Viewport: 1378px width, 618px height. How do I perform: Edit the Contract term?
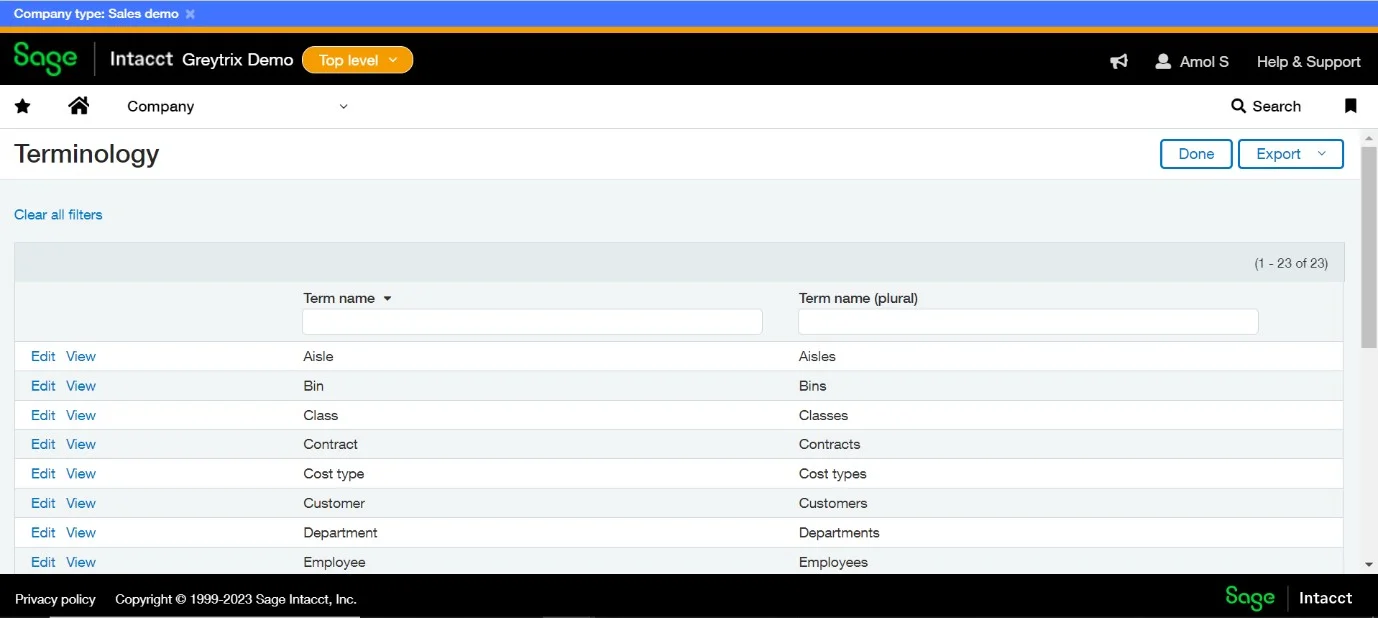pyautogui.click(x=43, y=444)
